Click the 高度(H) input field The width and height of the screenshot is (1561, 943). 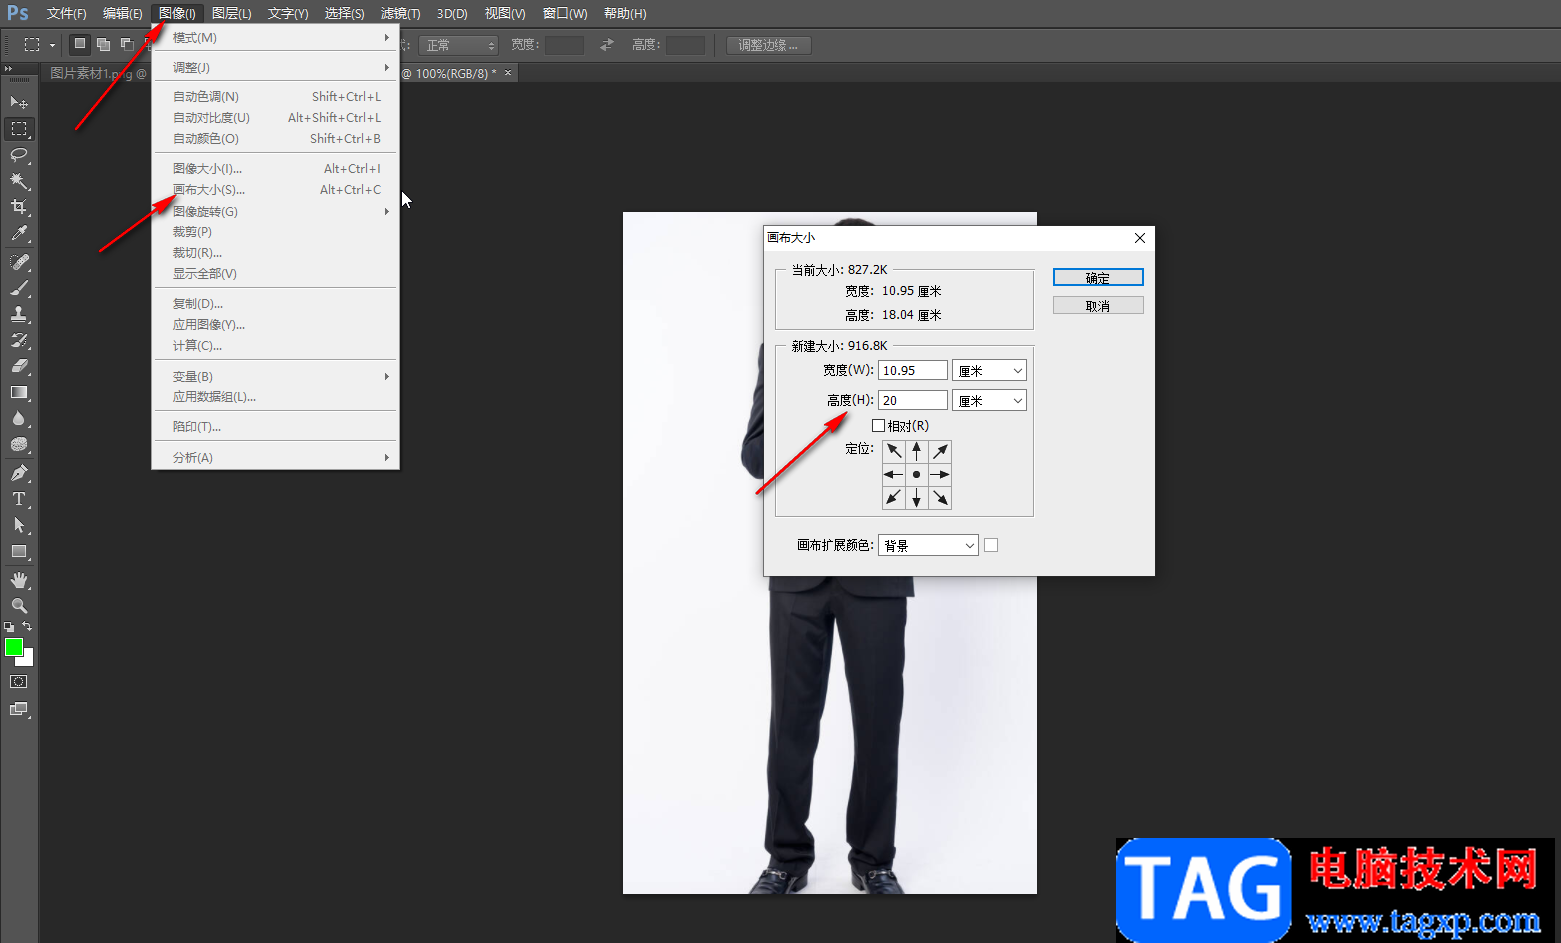[x=913, y=401]
